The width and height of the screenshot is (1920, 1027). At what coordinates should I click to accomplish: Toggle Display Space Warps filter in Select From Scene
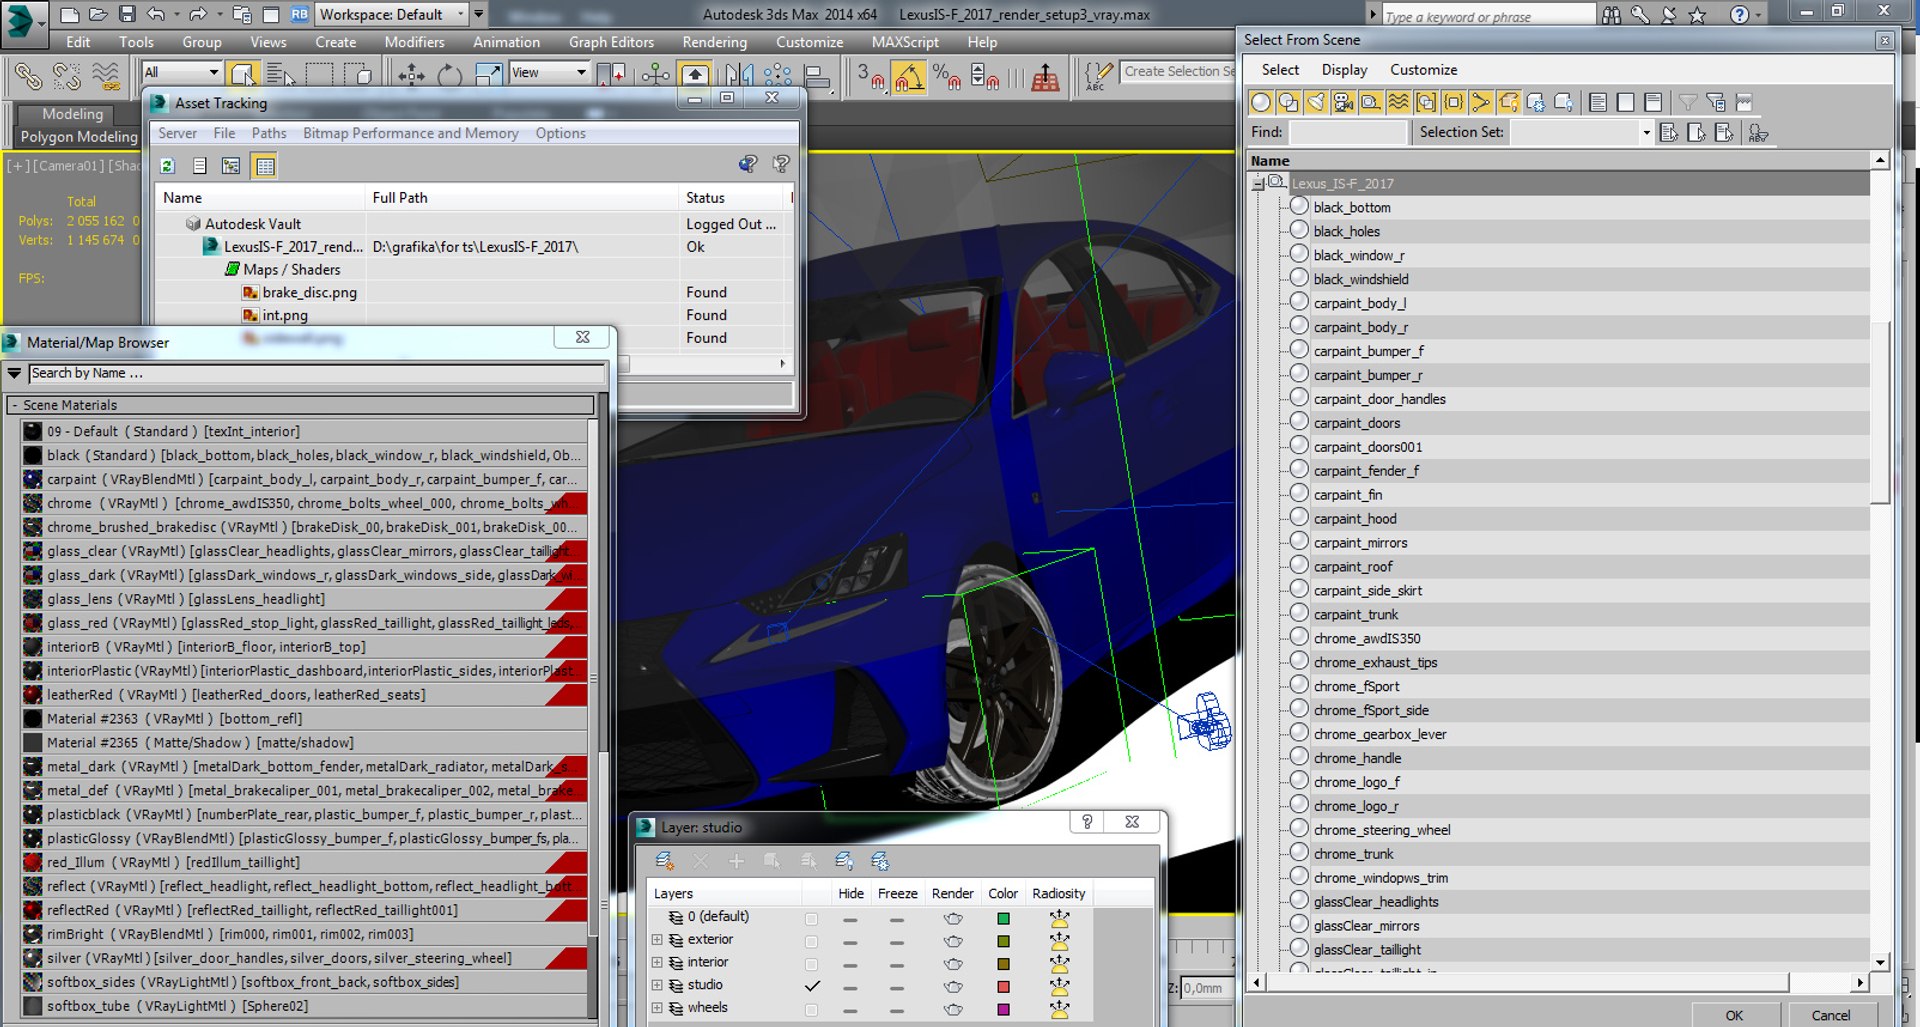pyautogui.click(x=1398, y=102)
